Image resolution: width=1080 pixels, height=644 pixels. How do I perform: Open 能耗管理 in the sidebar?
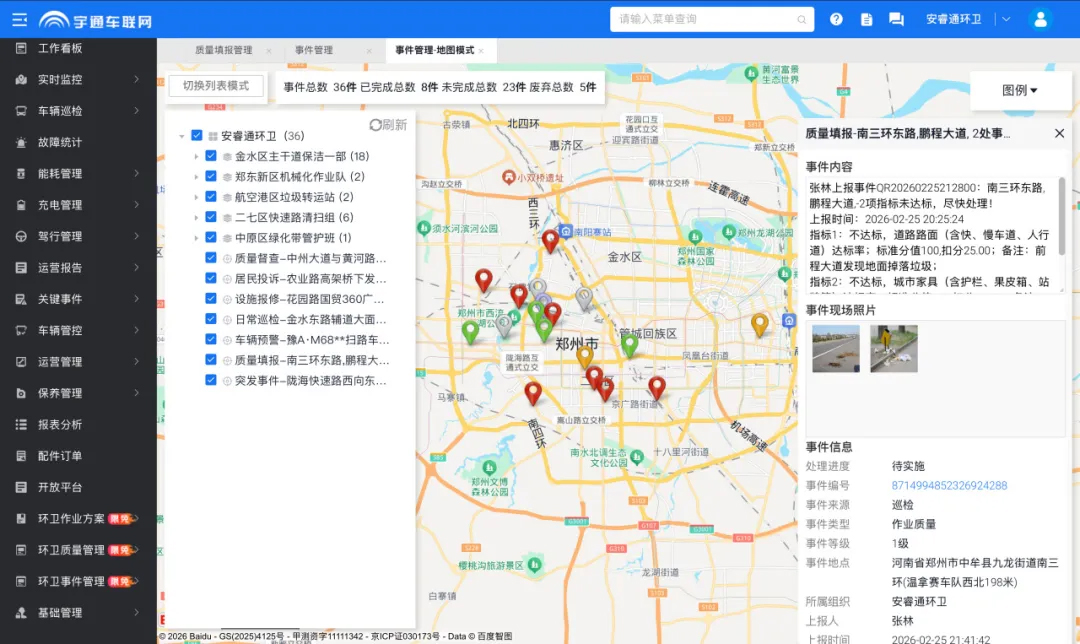60,172
